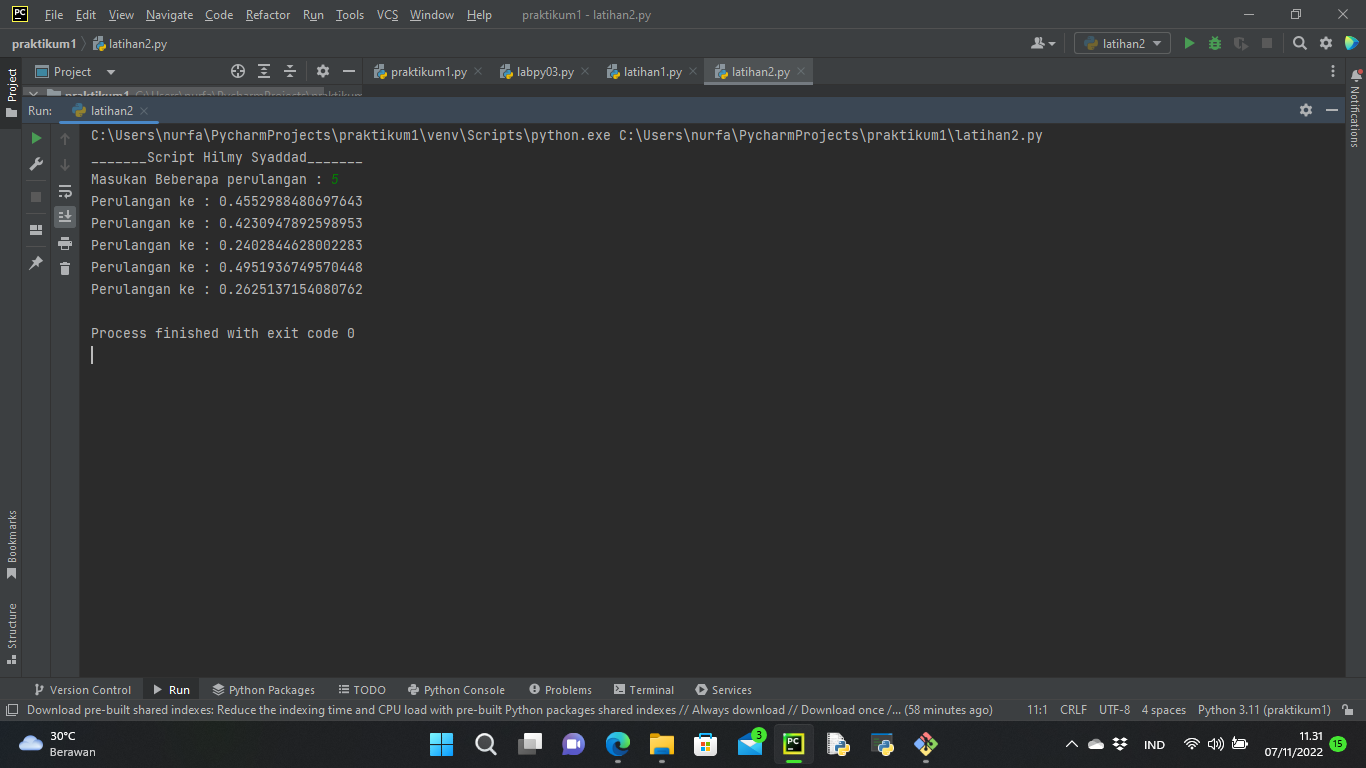Open Everywhere search with the magnifier icon
The height and width of the screenshot is (768, 1366).
1300,43
